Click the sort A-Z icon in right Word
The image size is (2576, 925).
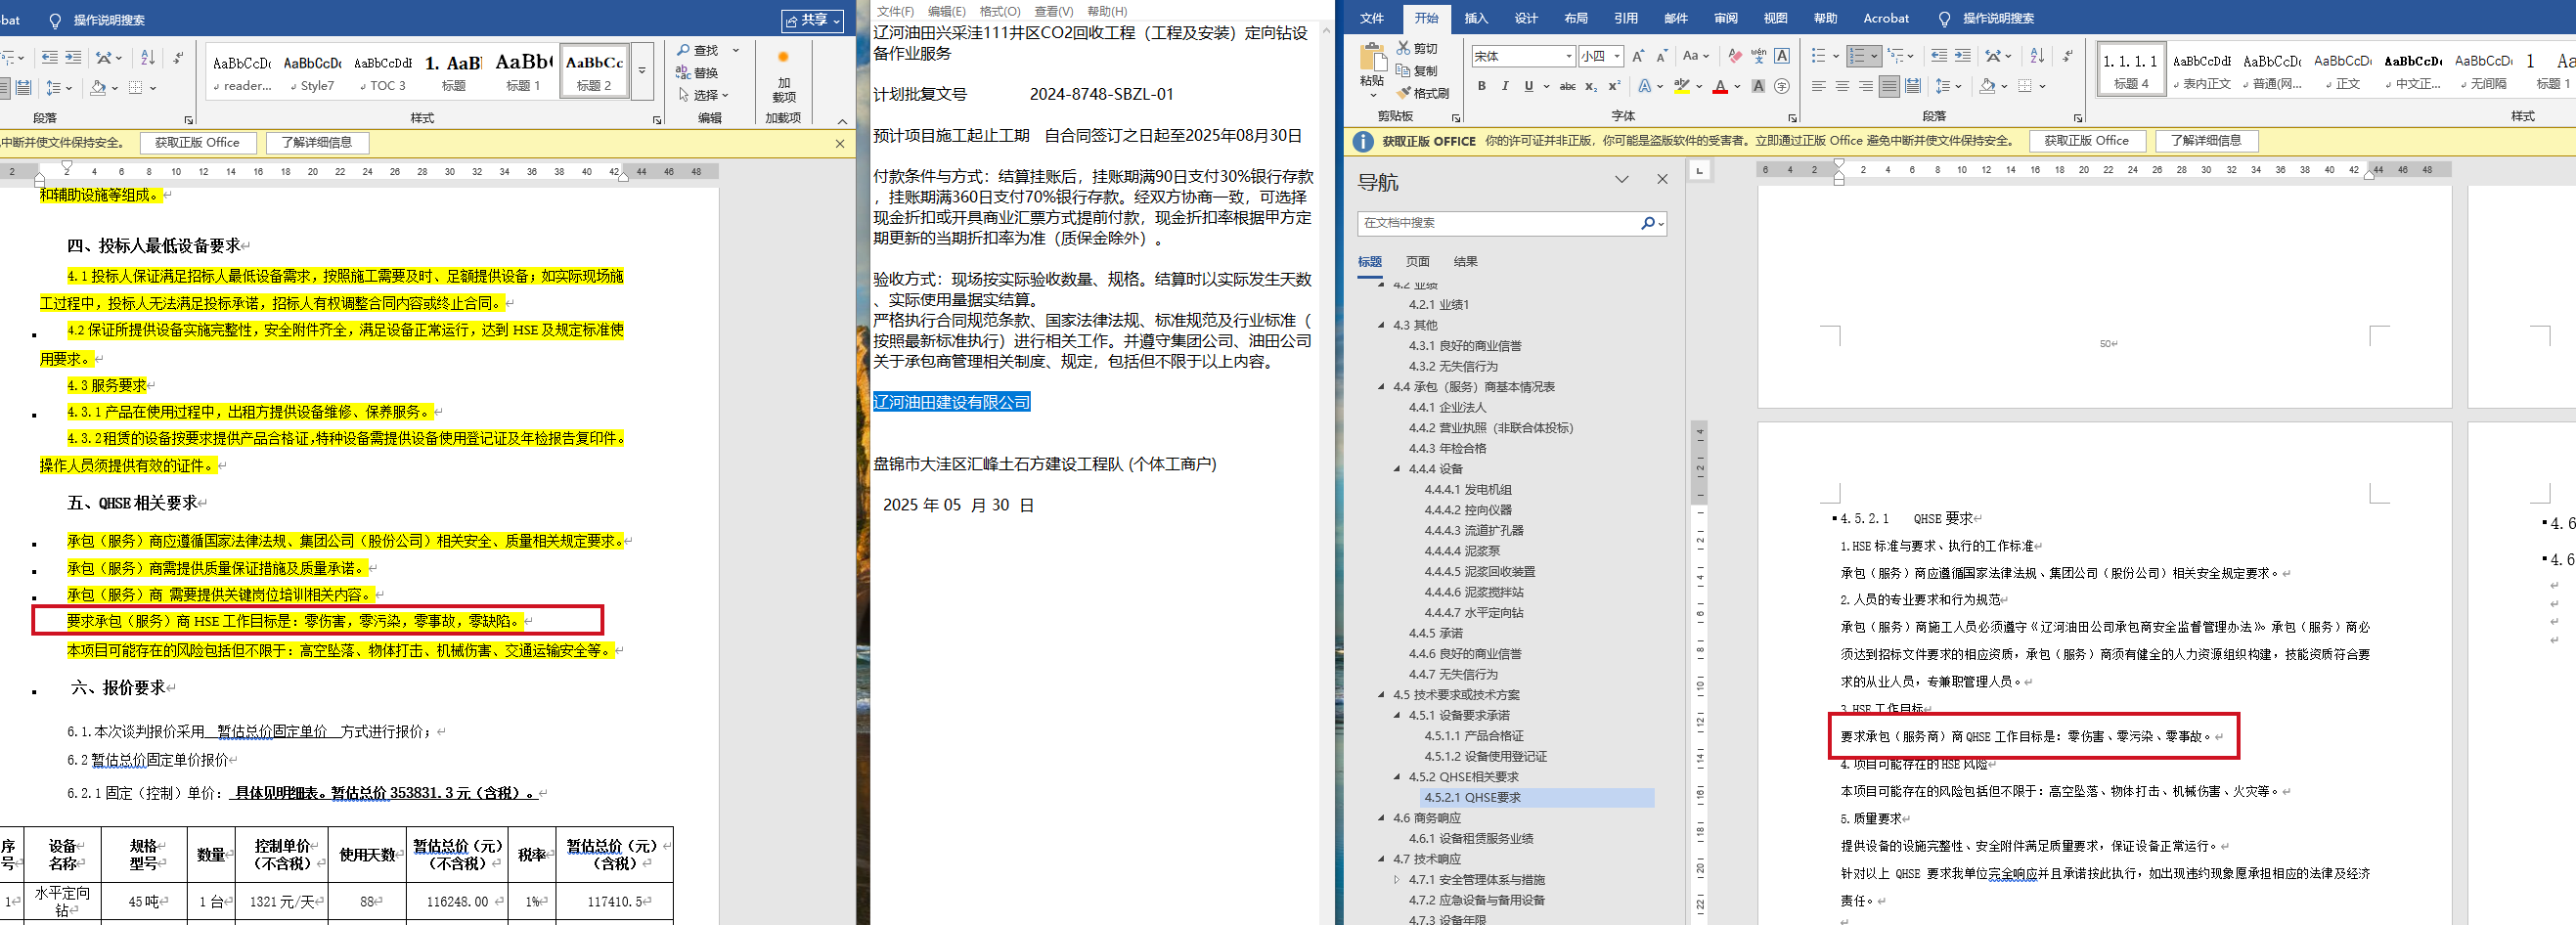pyautogui.click(x=2038, y=56)
